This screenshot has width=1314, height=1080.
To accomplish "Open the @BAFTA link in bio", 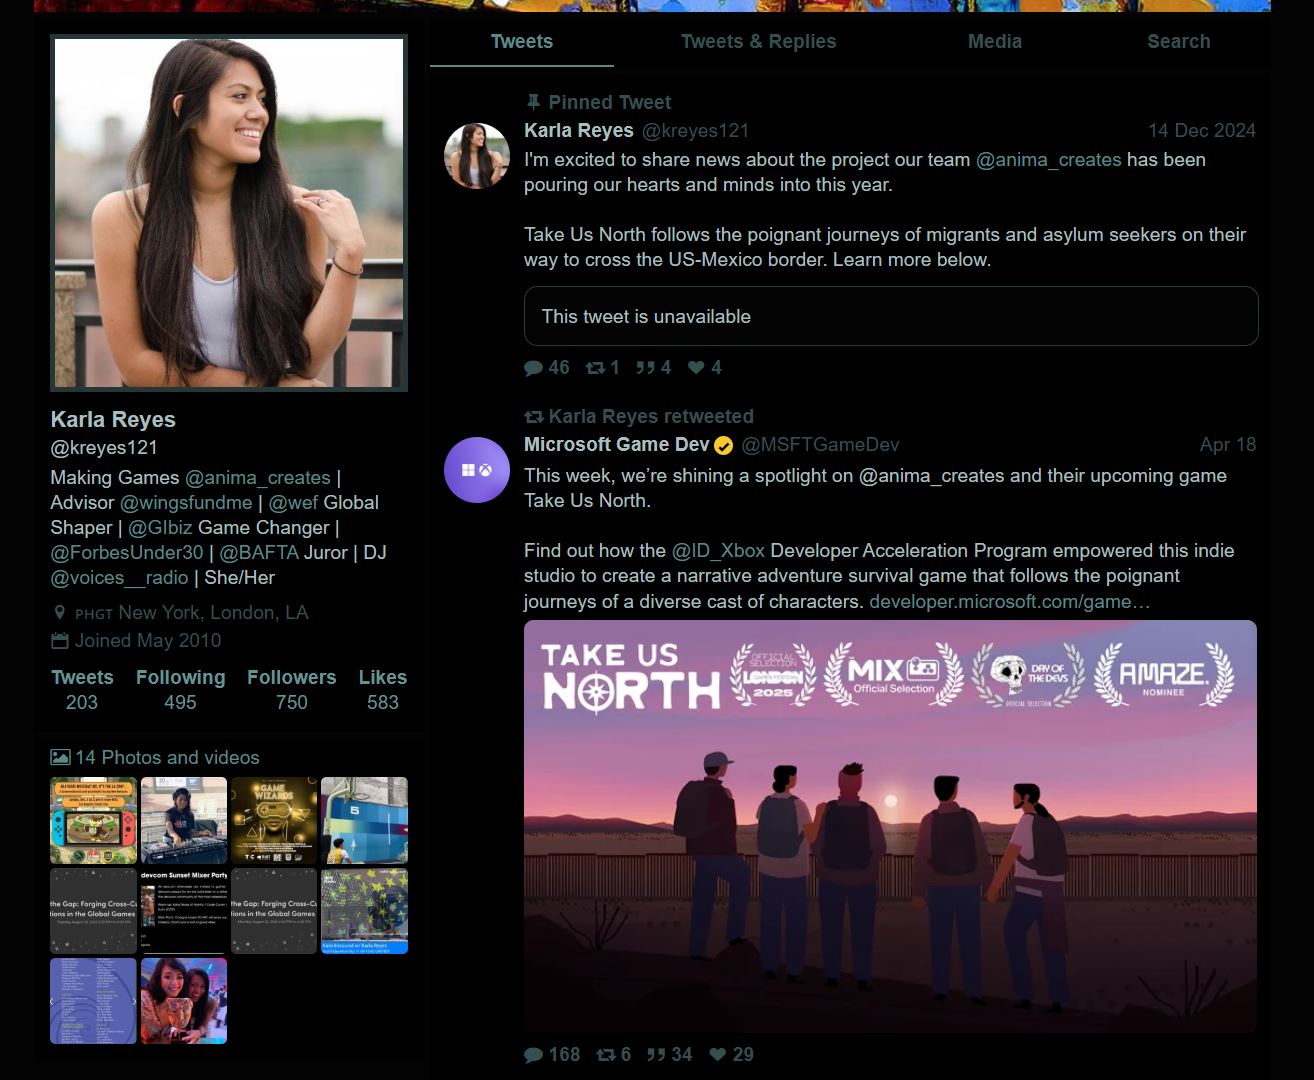I will [259, 553].
